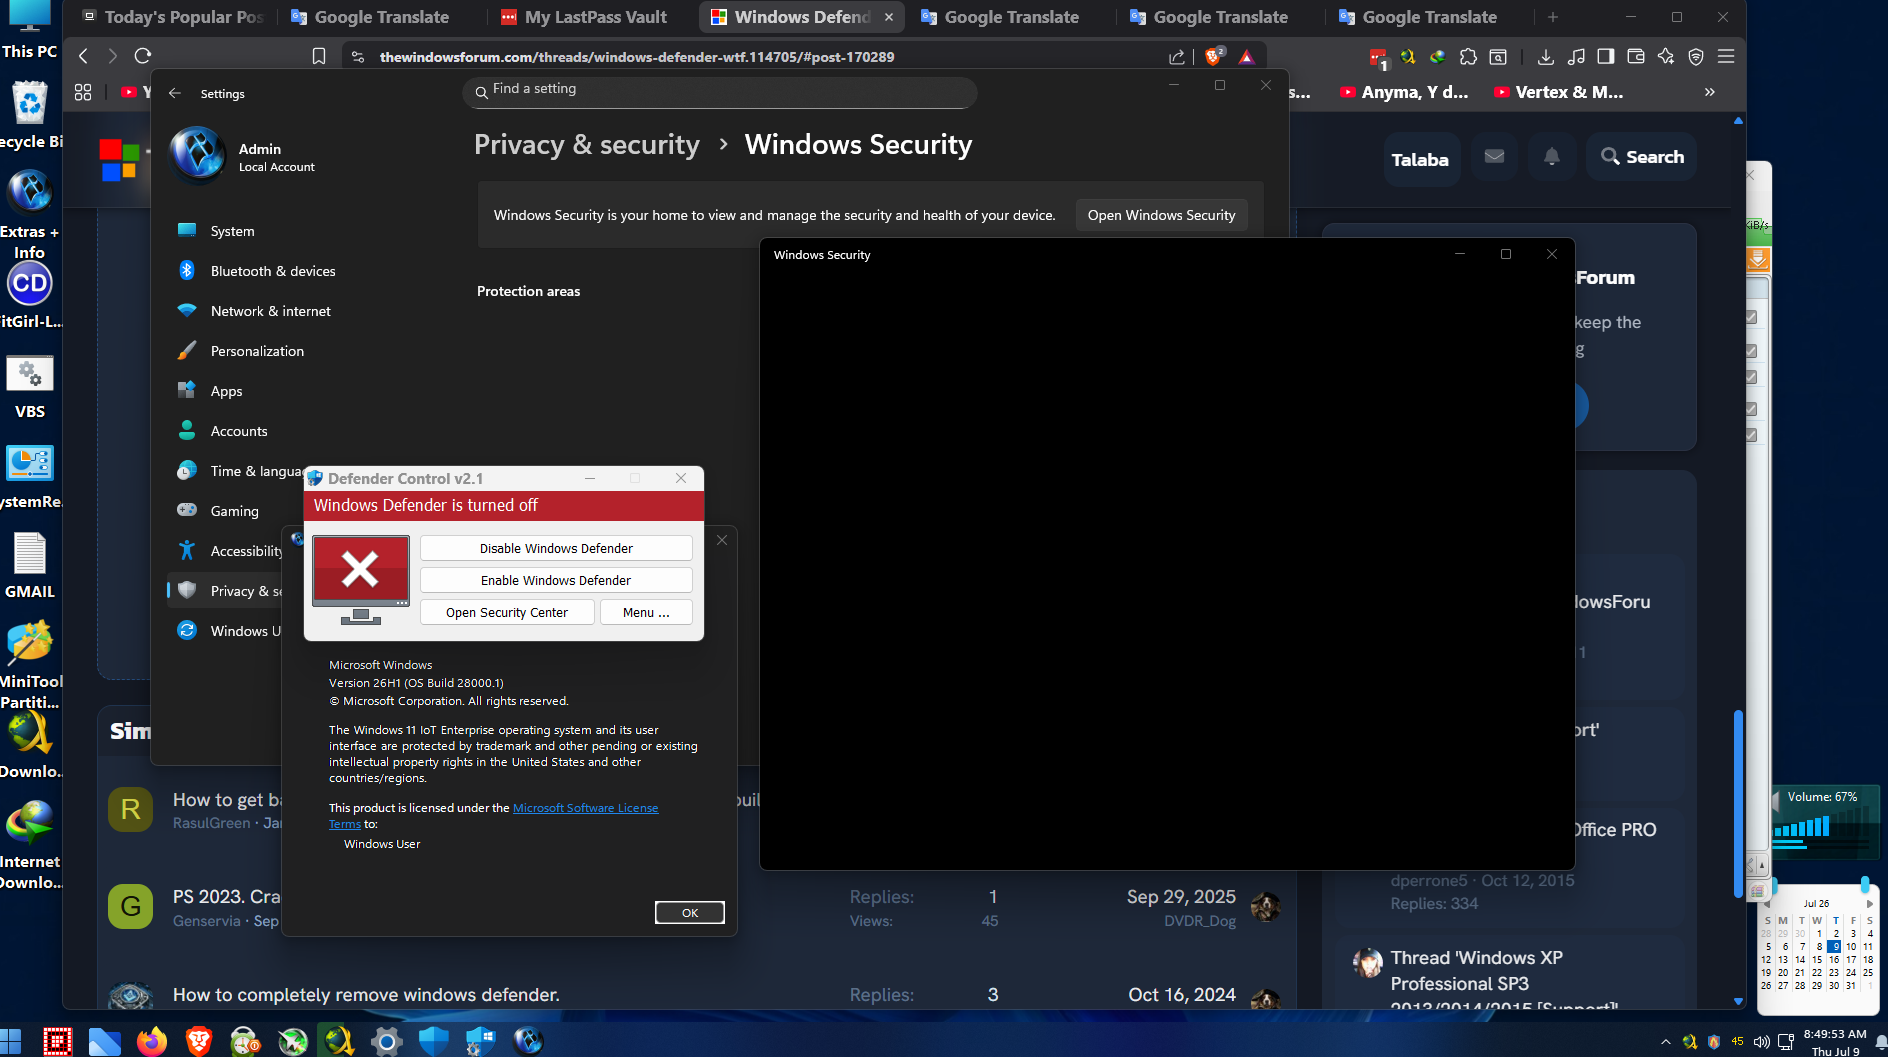Open This PC desktop icon
Screen dimensions: 1888x1057
coord(30,30)
